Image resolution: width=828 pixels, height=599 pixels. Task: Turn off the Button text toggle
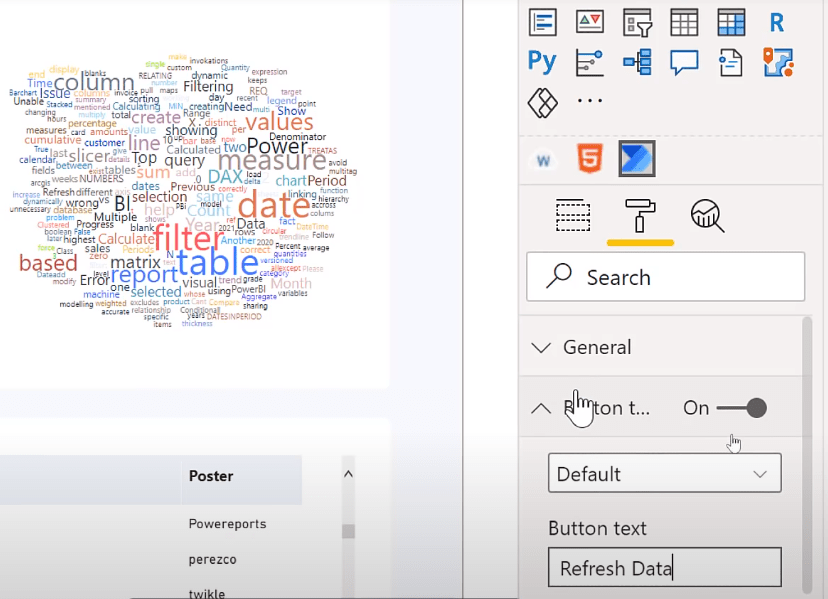tap(741, 408)
